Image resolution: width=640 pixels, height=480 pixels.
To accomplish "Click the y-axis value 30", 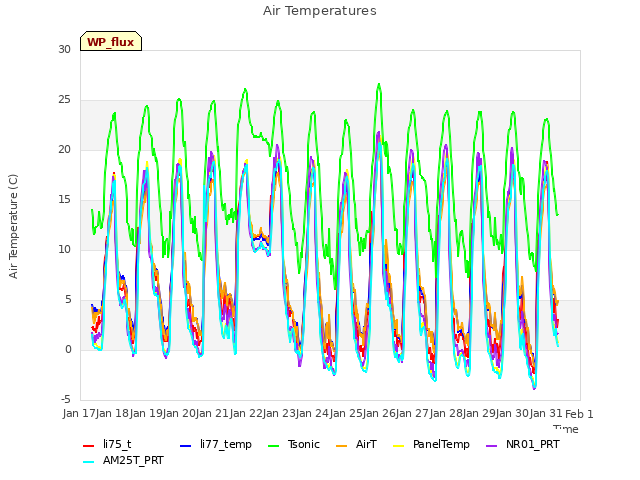I will [x=64, y=50].
